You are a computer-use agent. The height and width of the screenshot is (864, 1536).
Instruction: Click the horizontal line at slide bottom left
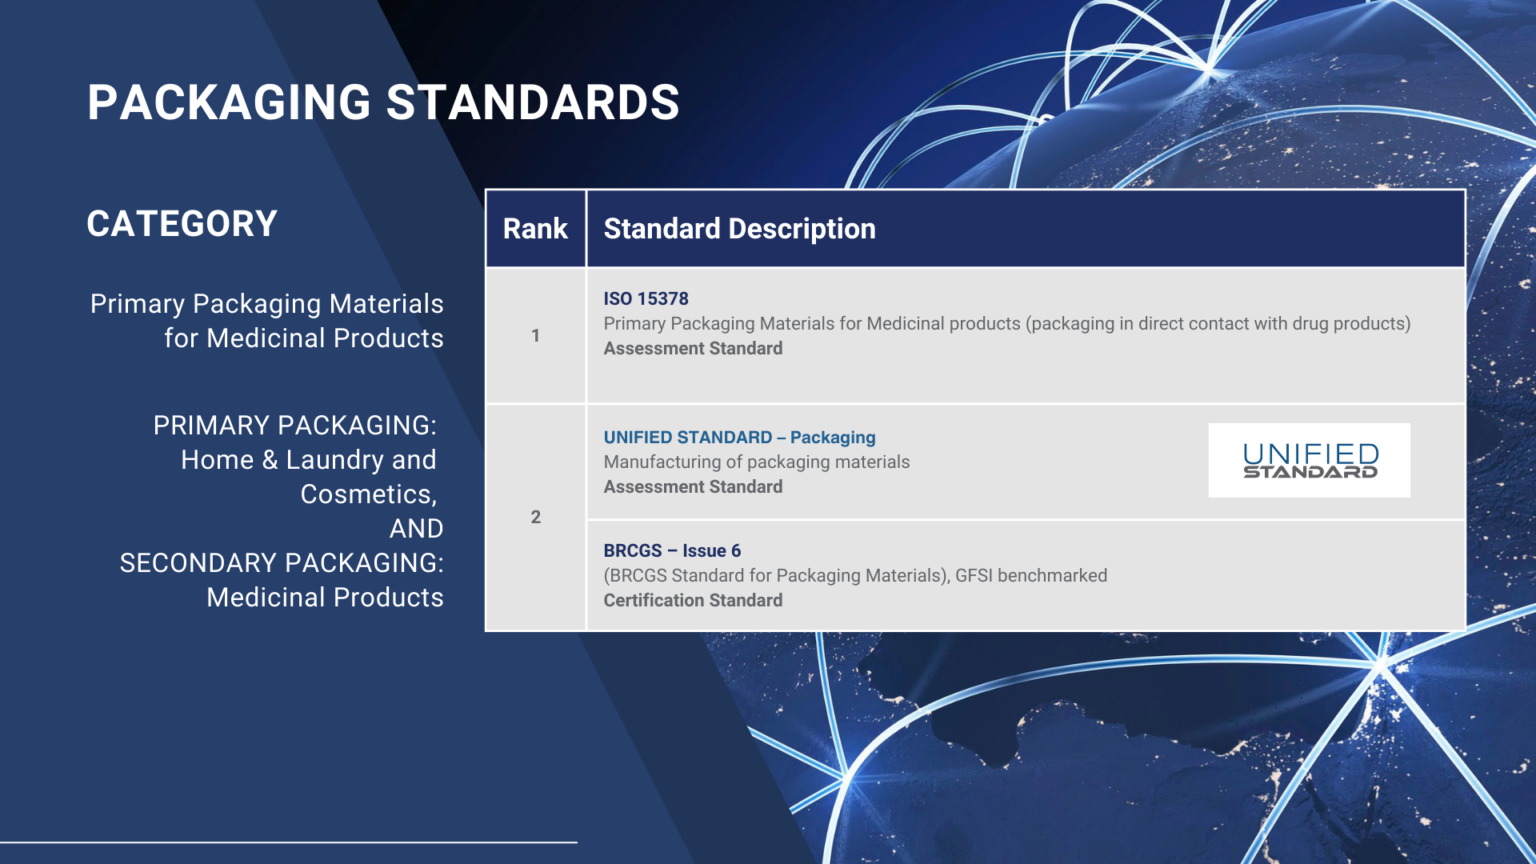[288, 840]
